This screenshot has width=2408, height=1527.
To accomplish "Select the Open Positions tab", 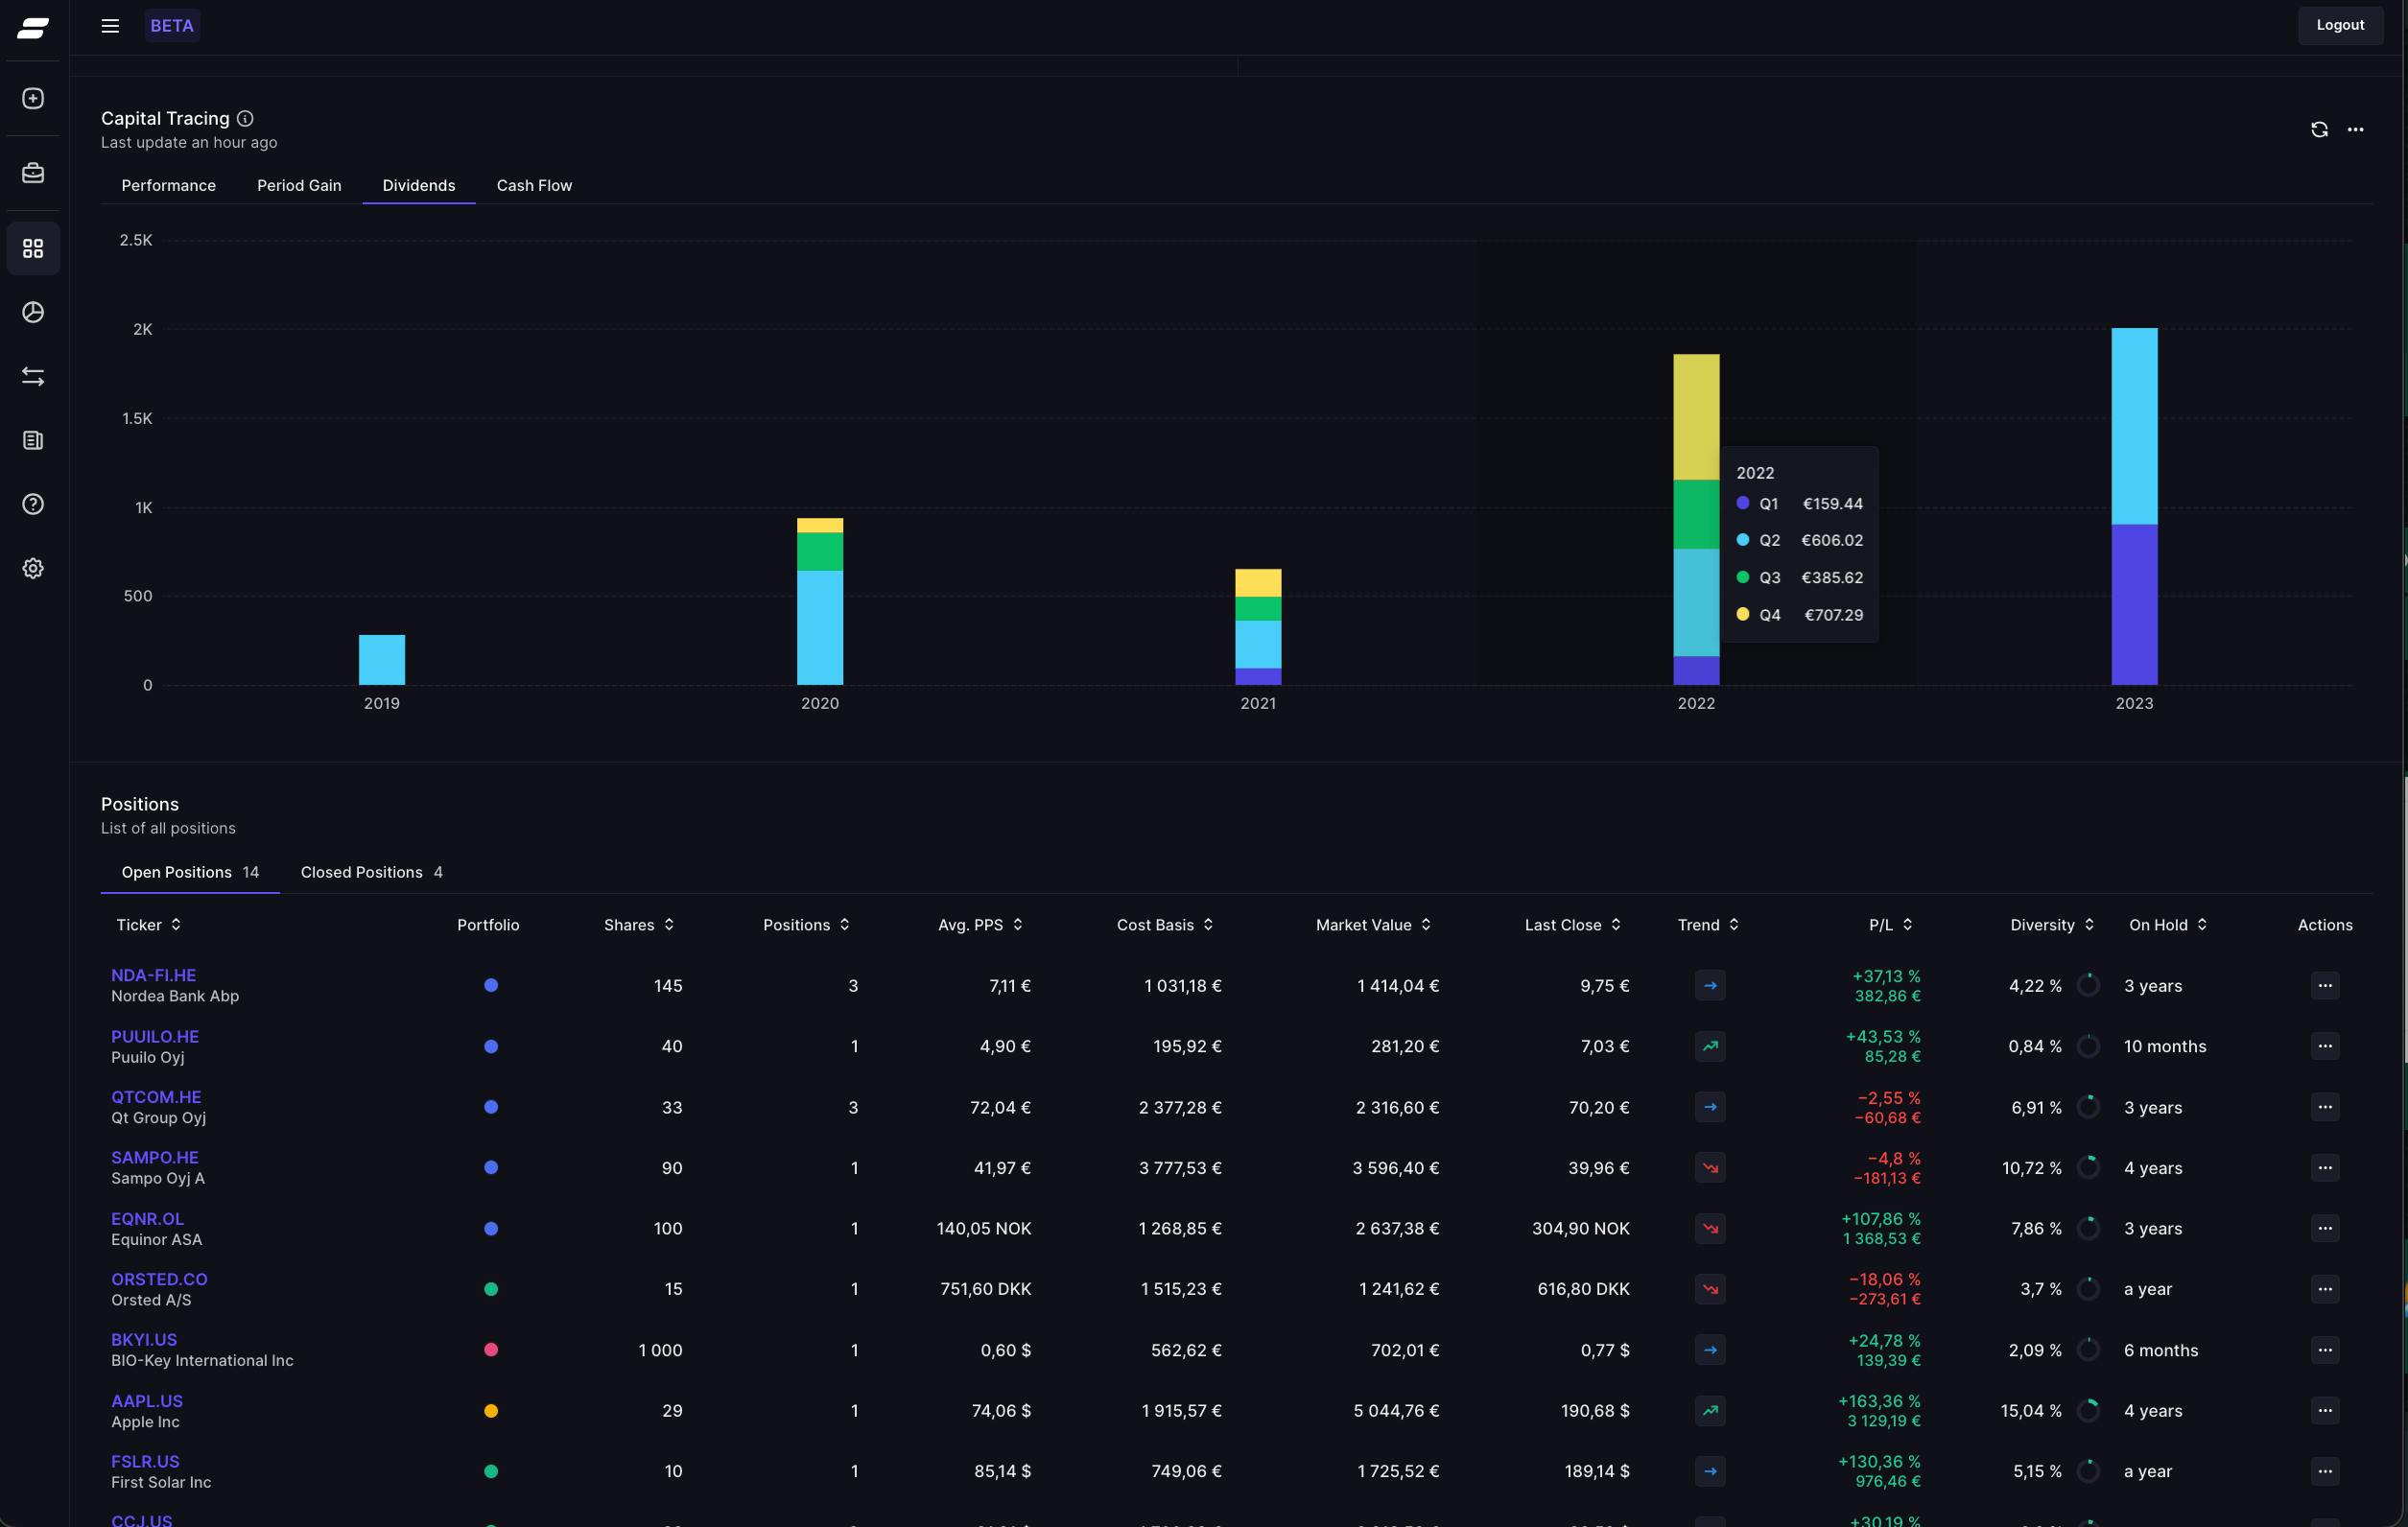I will click(x=190, y=872).
